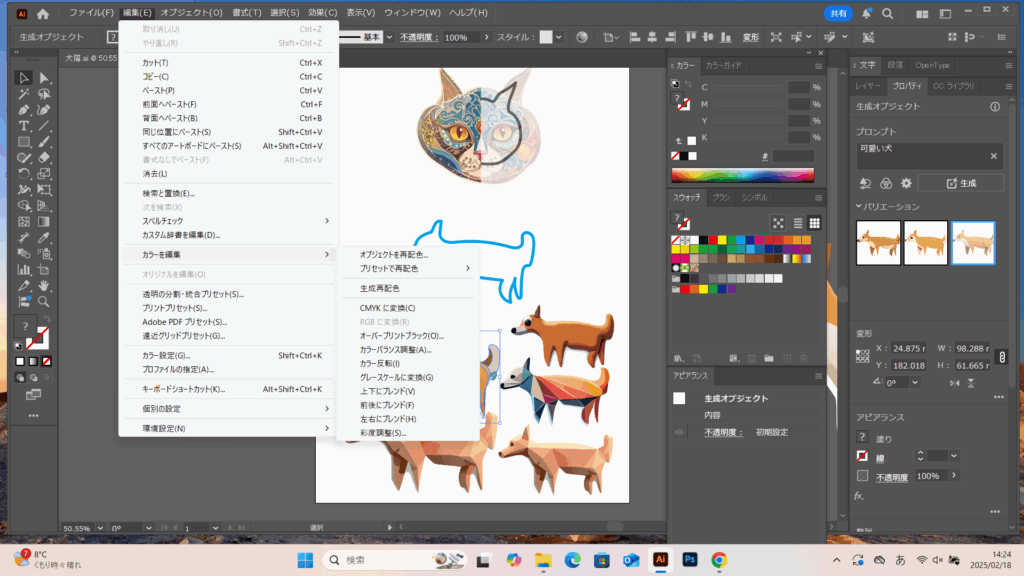Image resolution: width=1024 pixels, height=576 pixels.
Task: Collapse the バリエーション section
Action: tap(858, 207)
